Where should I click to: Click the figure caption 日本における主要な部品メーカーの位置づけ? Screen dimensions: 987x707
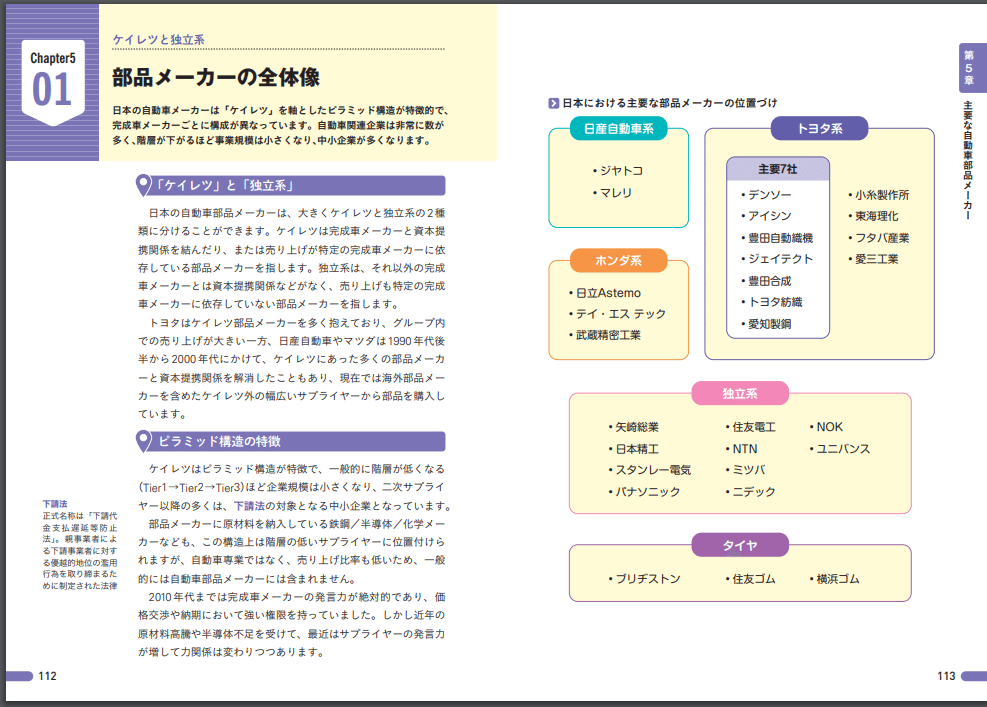(x=670, y=103)
